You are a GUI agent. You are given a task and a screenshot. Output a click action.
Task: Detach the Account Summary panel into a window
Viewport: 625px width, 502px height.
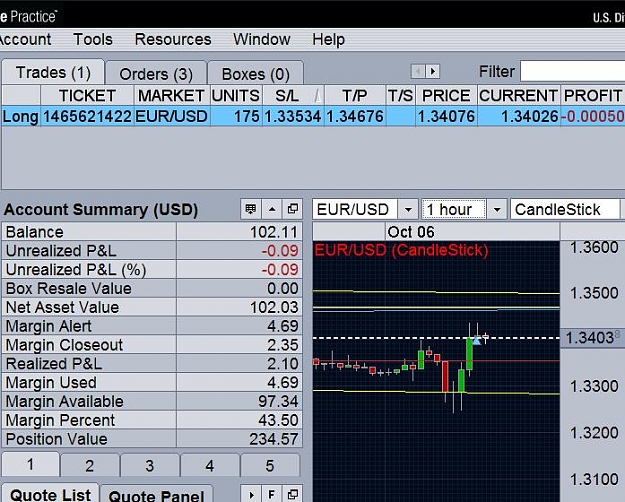293,209
